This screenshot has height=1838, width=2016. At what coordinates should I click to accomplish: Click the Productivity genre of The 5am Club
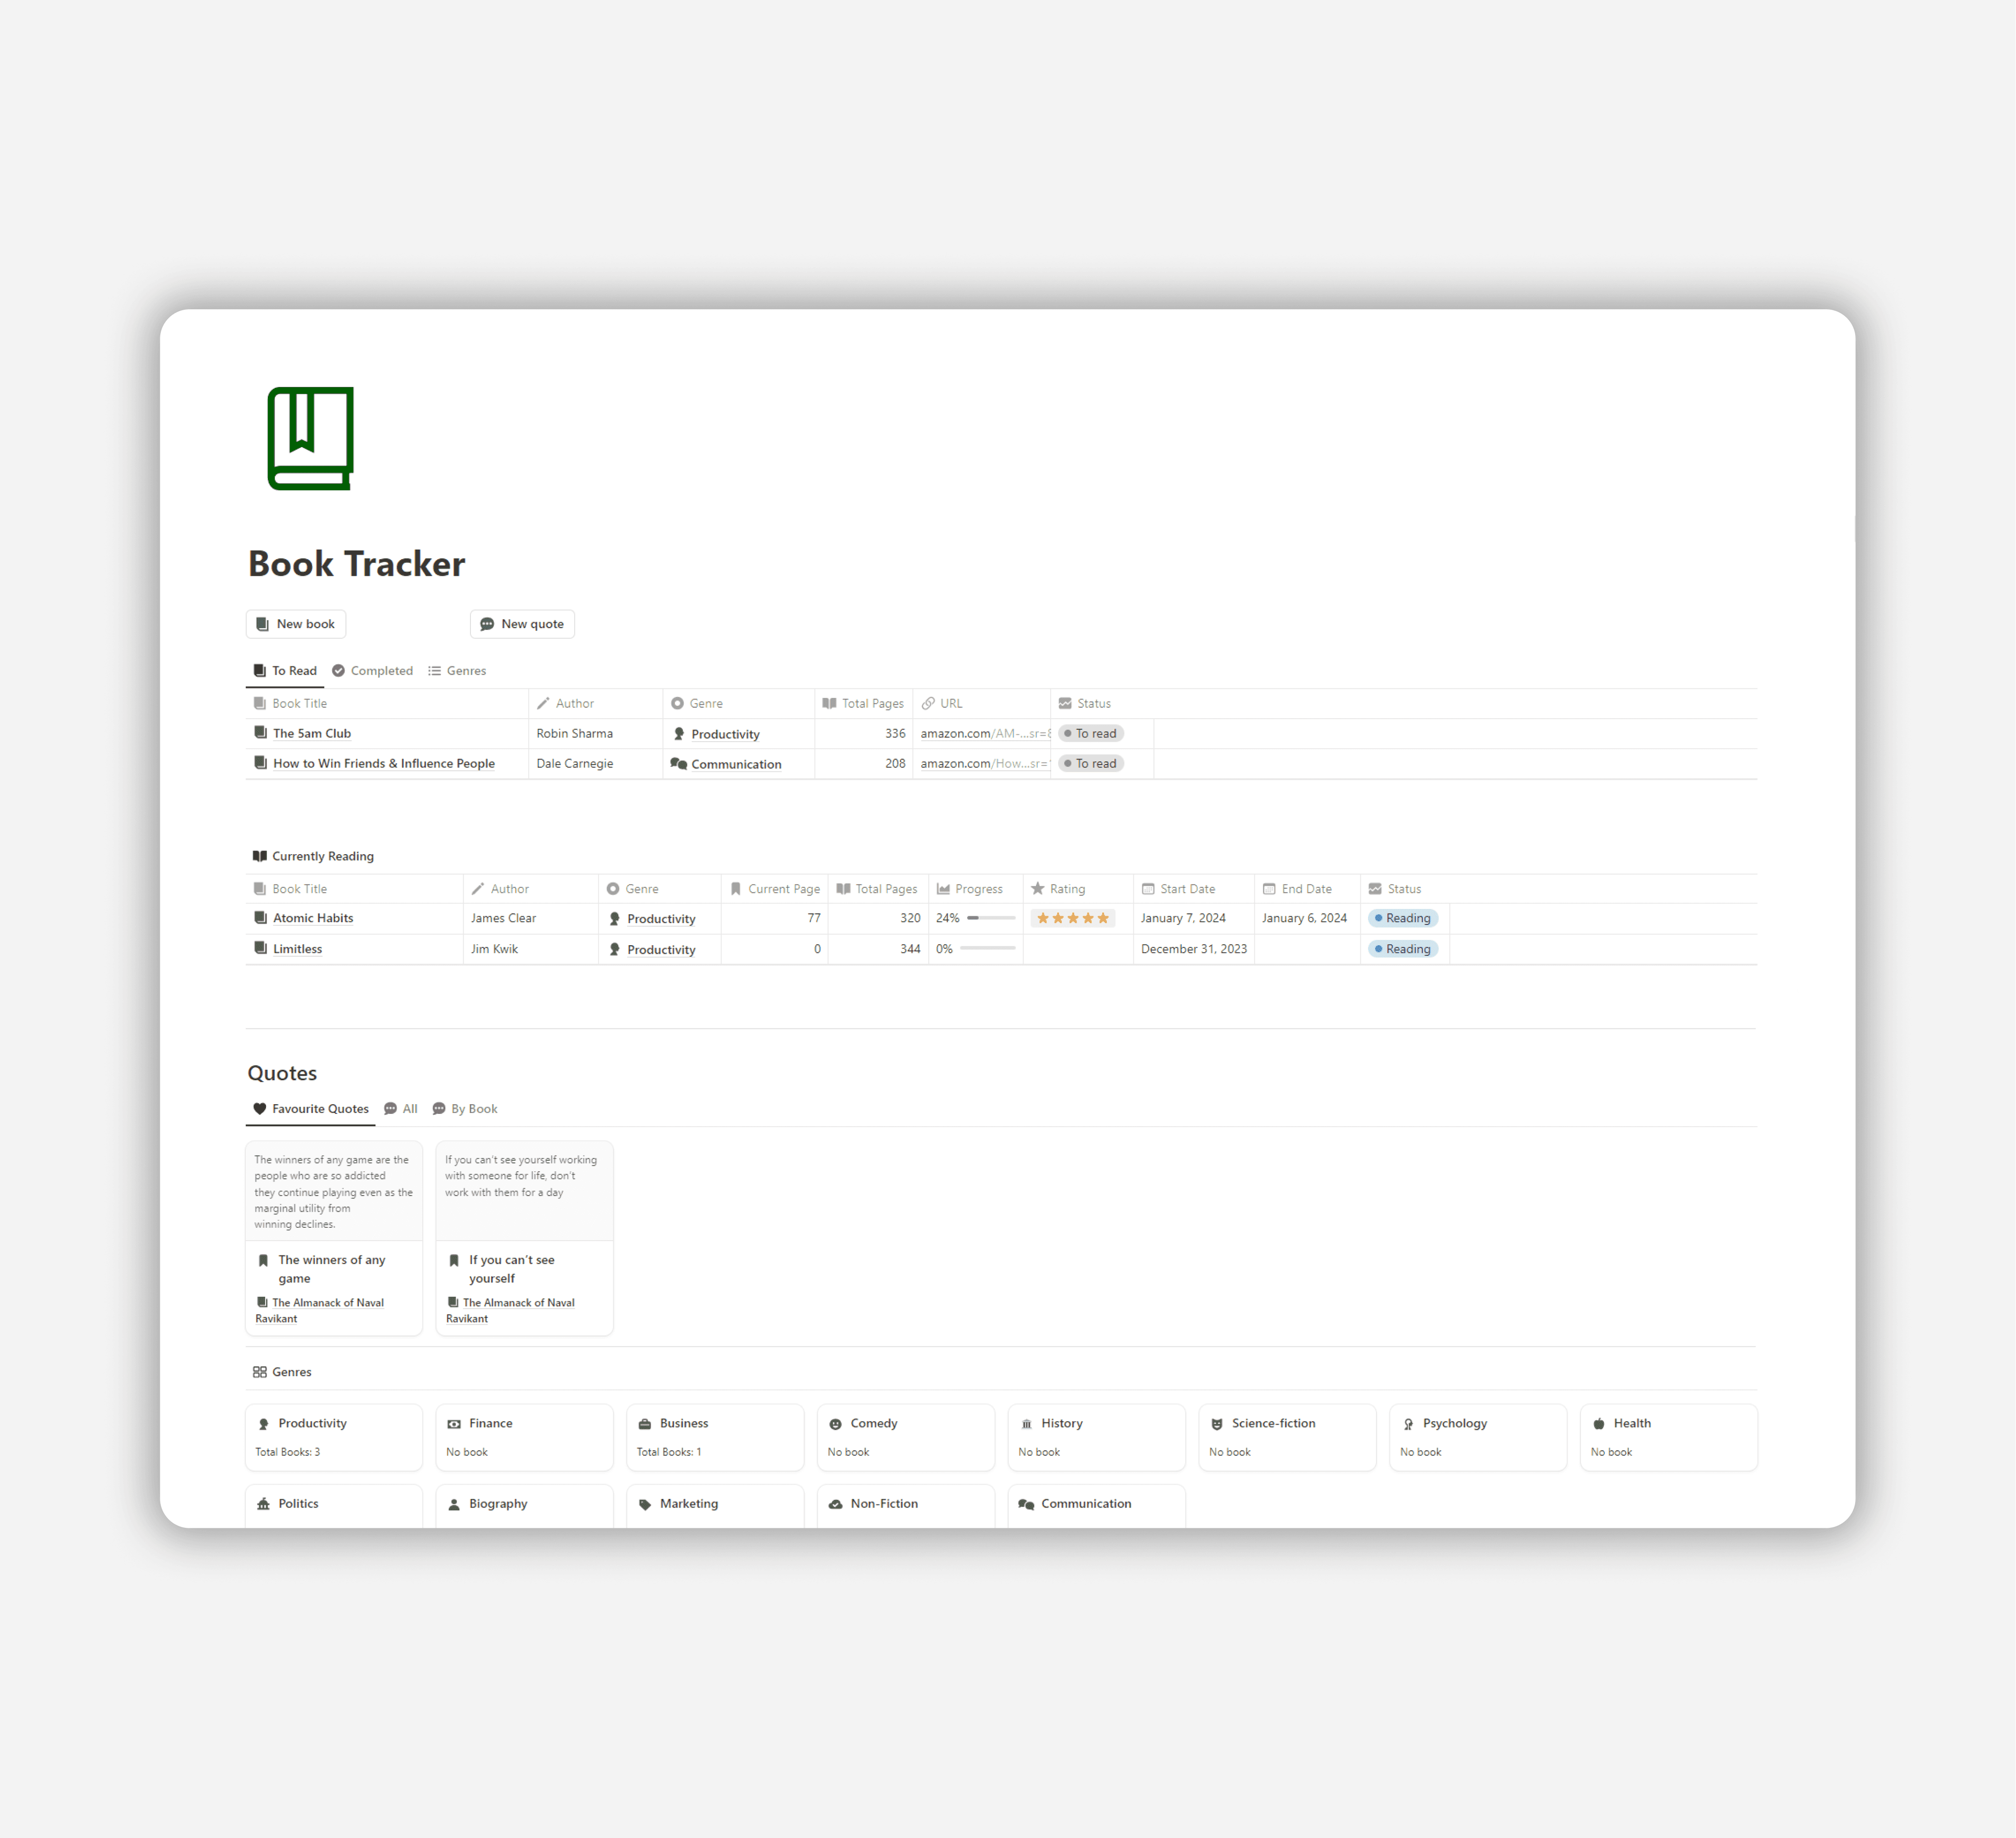coord(716,734)
